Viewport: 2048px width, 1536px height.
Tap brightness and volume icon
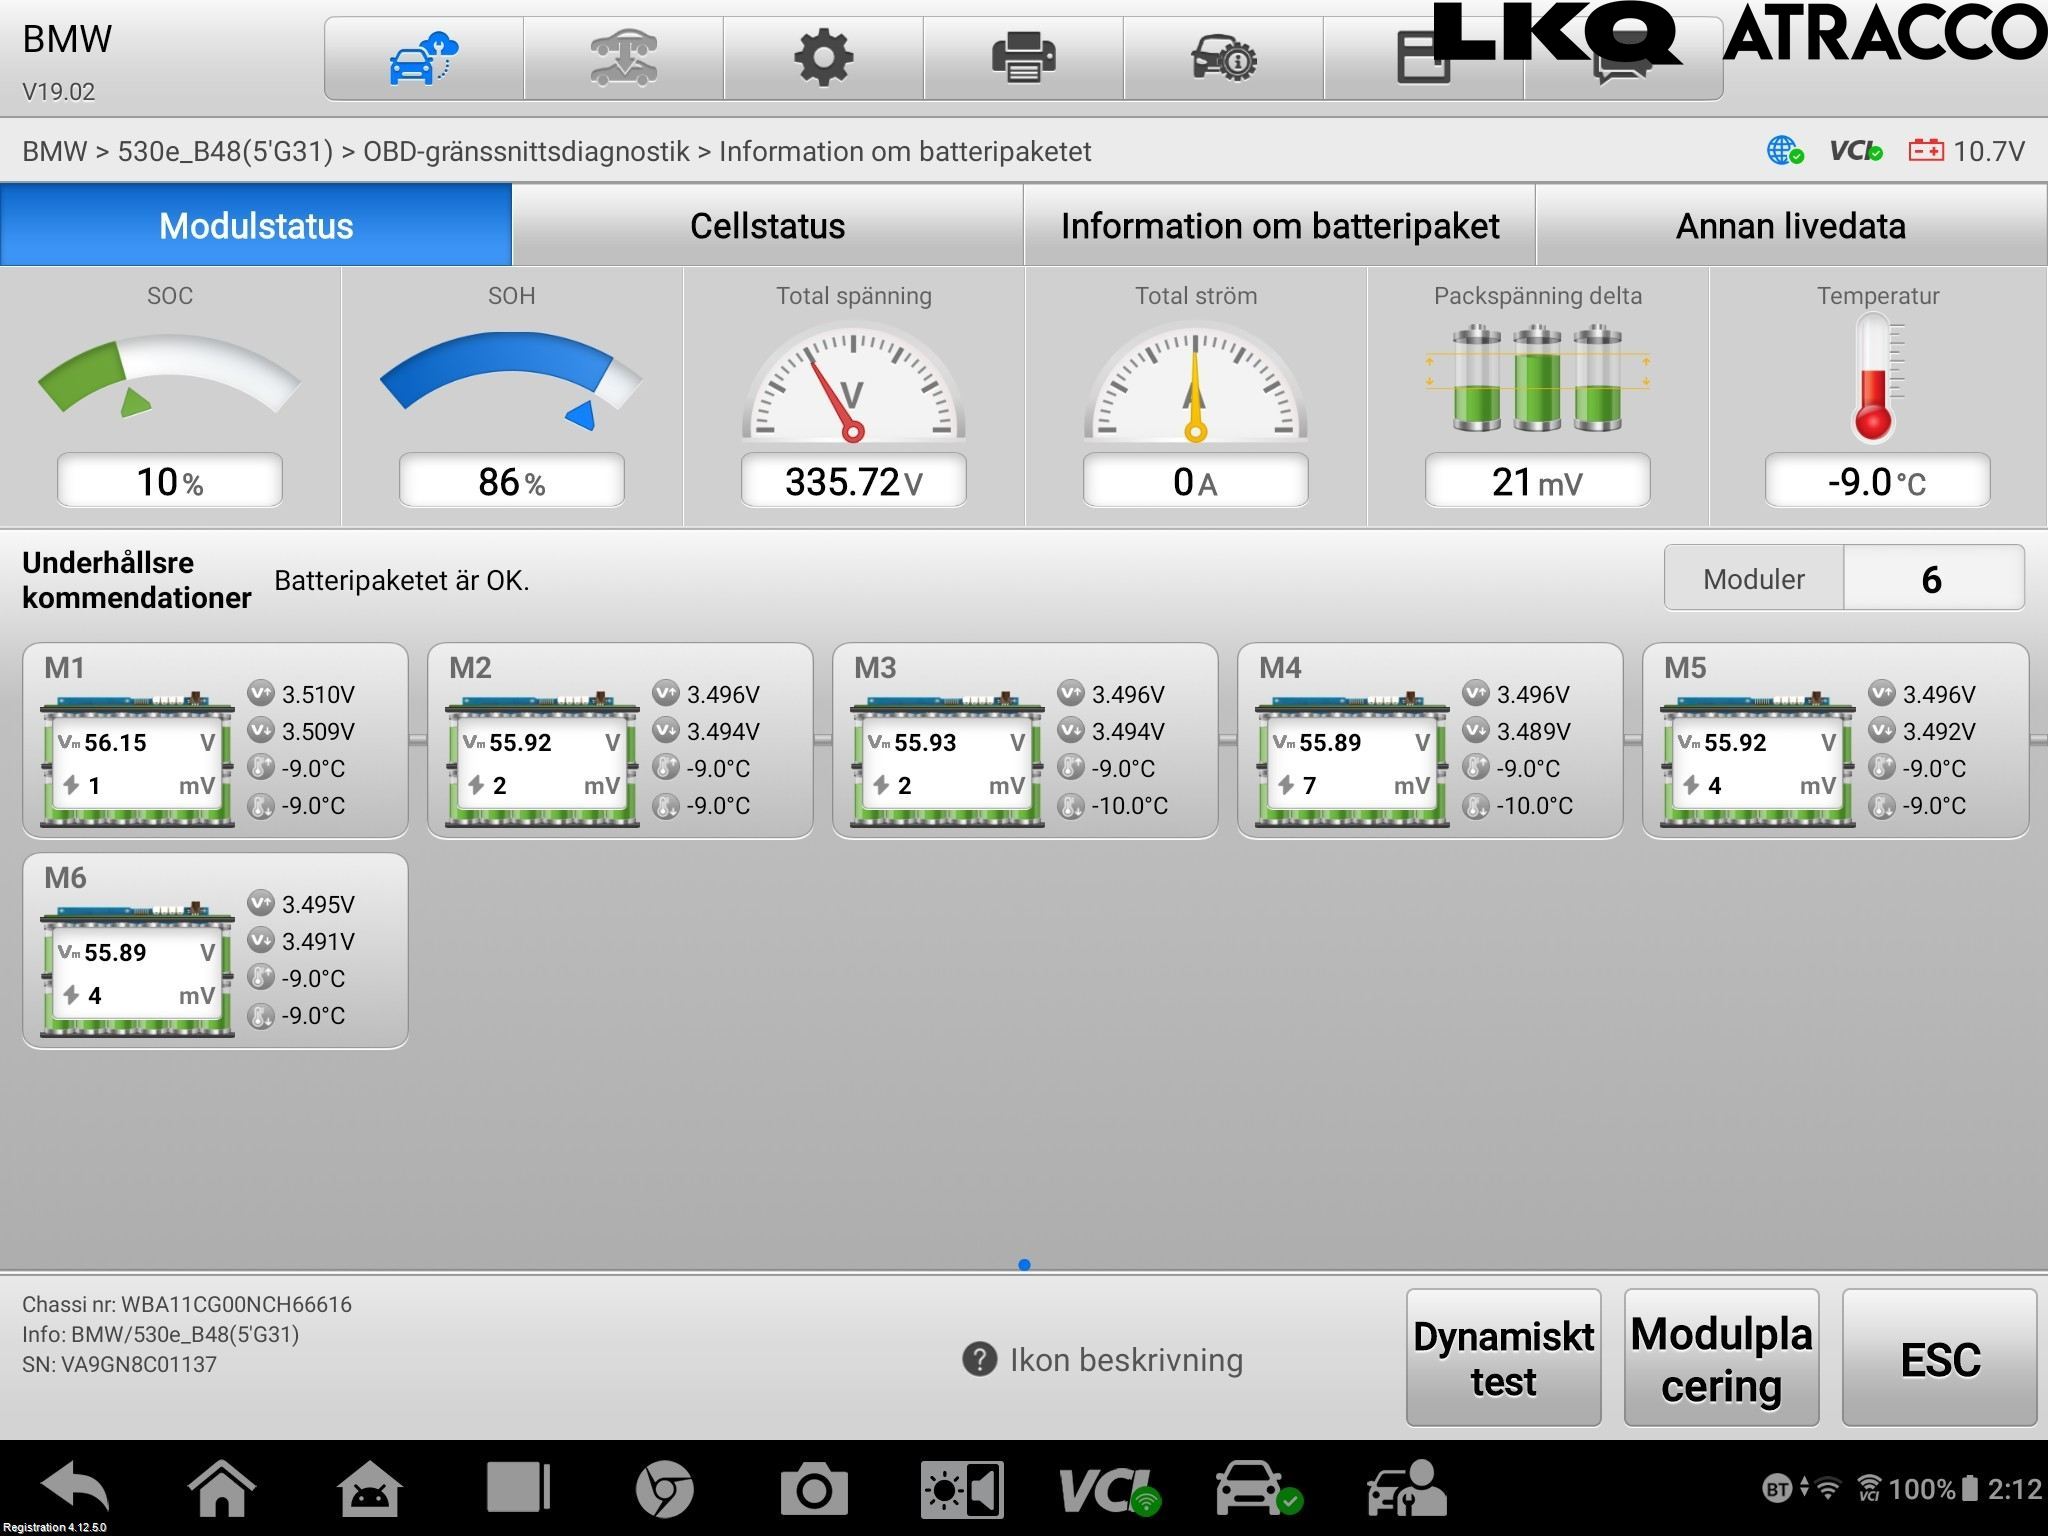(x=961, y=1490)
